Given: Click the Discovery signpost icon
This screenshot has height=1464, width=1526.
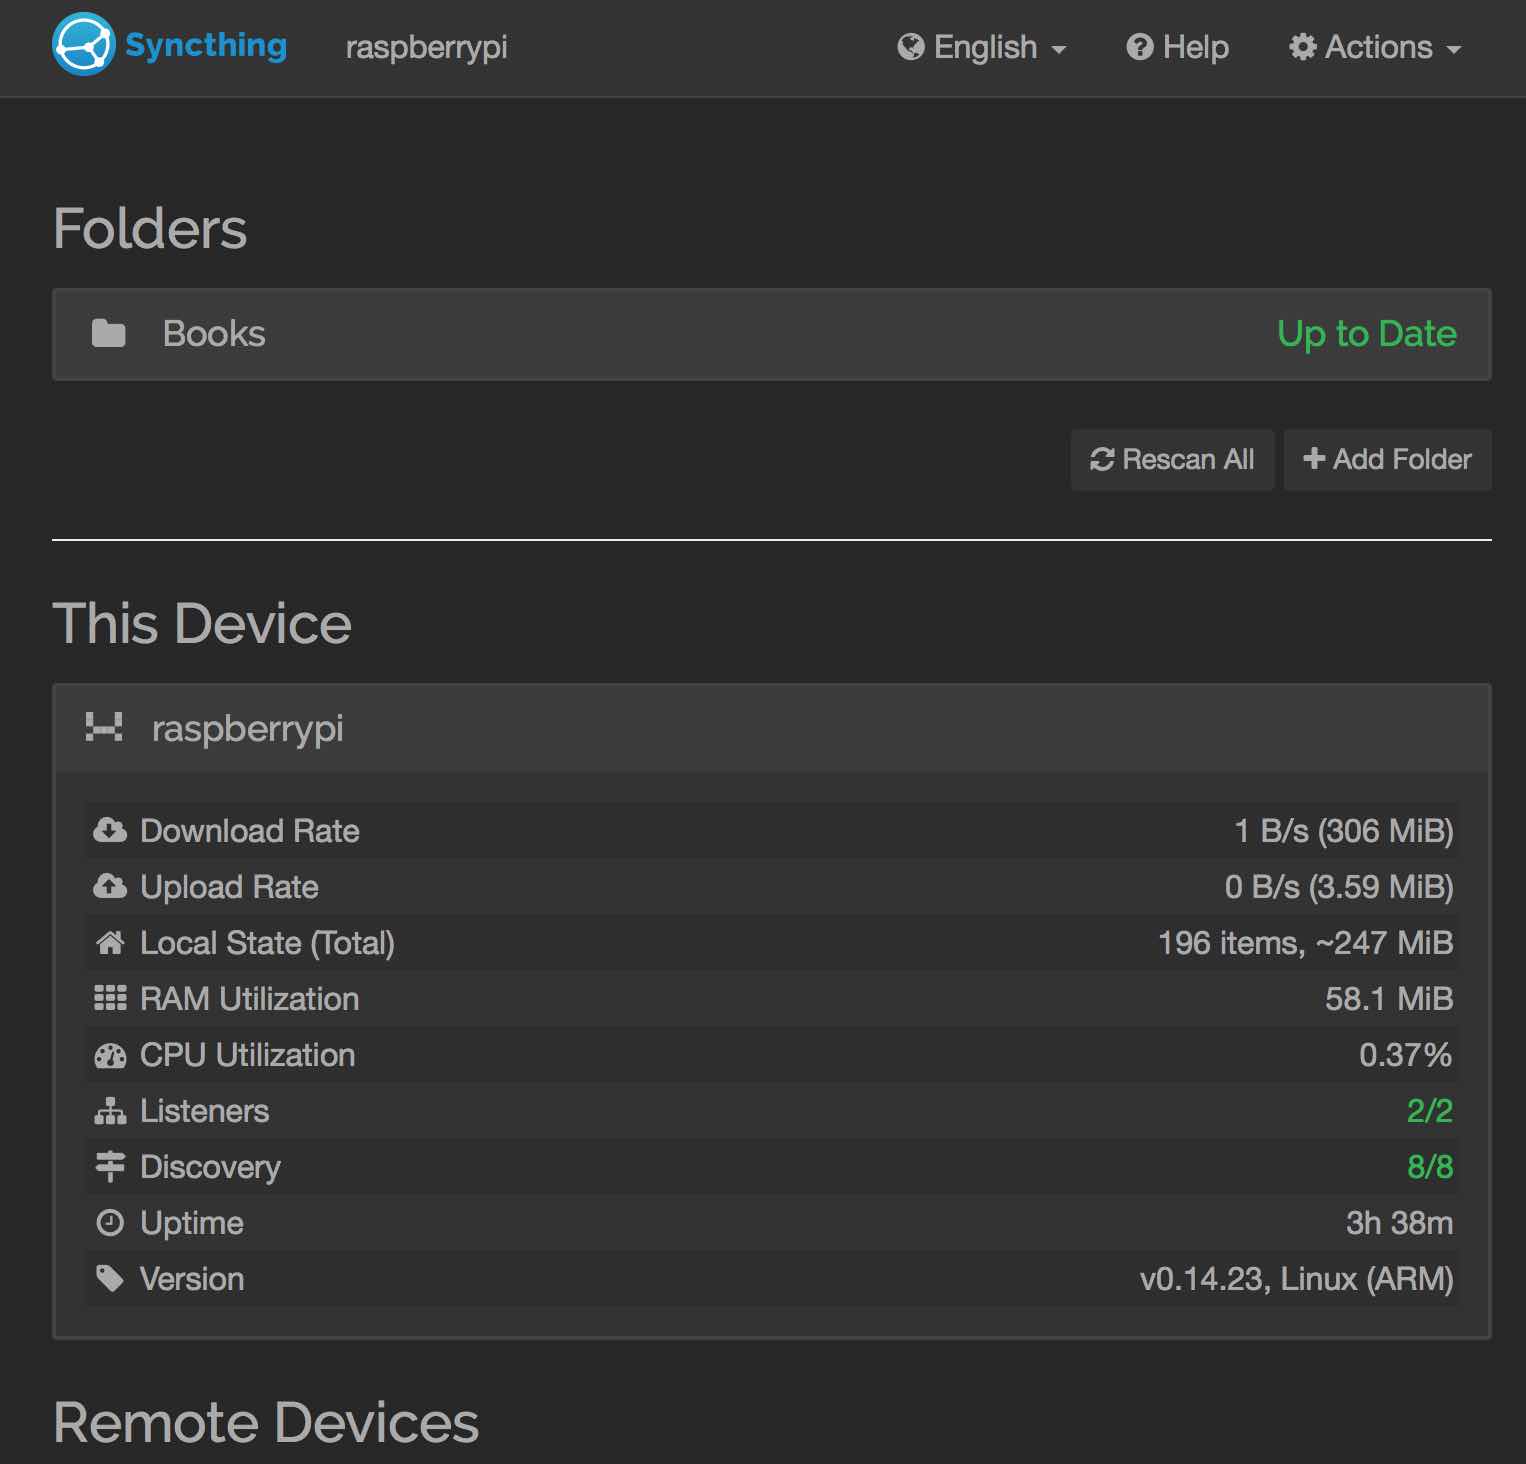Looking at the screenshot, I should click(110, 1167).
